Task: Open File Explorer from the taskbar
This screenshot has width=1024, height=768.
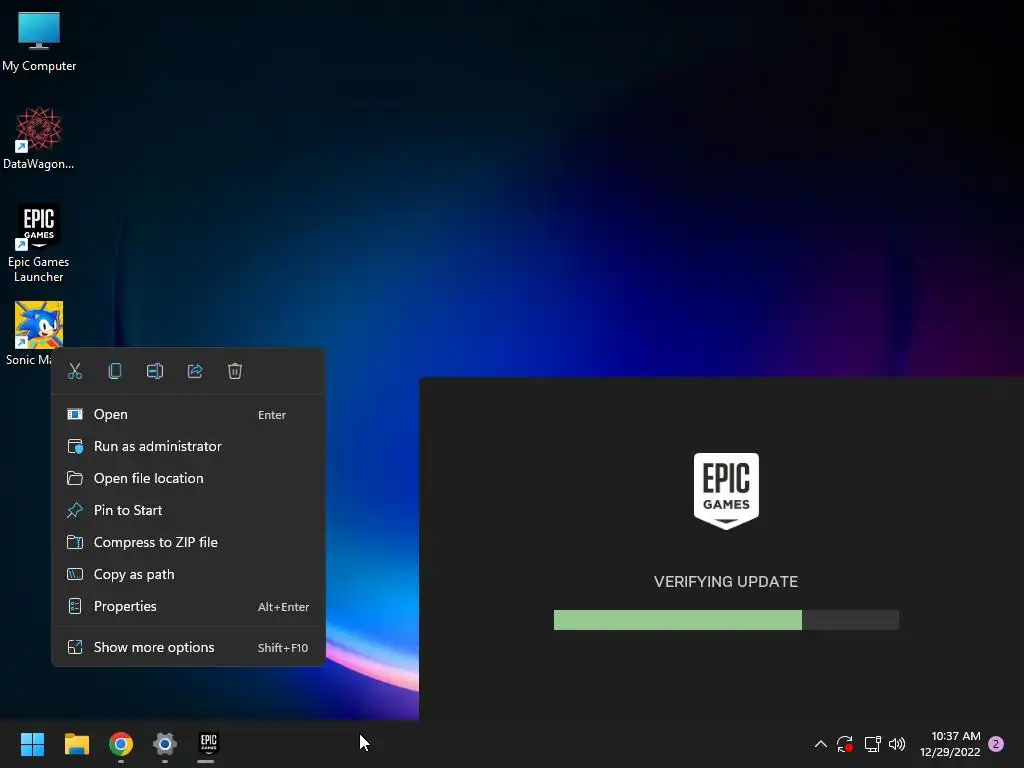Action: pos(76,744)
